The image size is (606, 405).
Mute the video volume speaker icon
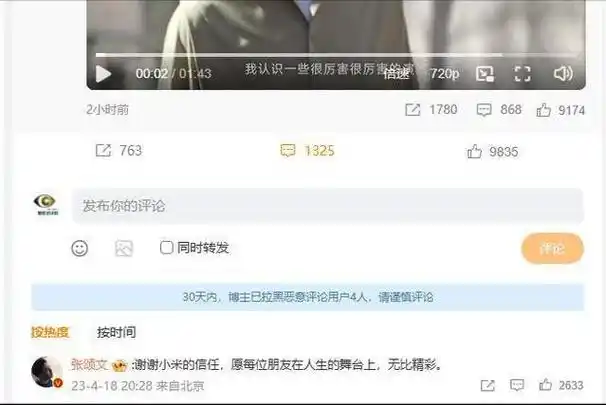[563, 73]
